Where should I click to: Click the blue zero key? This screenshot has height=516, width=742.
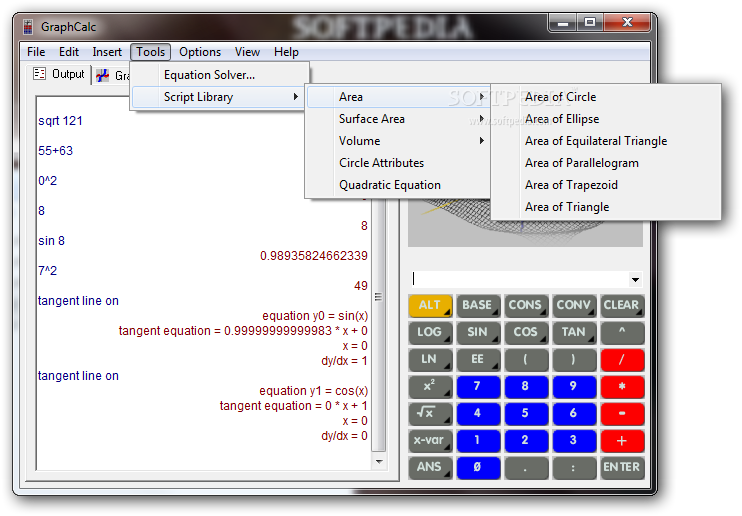click(x=478, y=467)
